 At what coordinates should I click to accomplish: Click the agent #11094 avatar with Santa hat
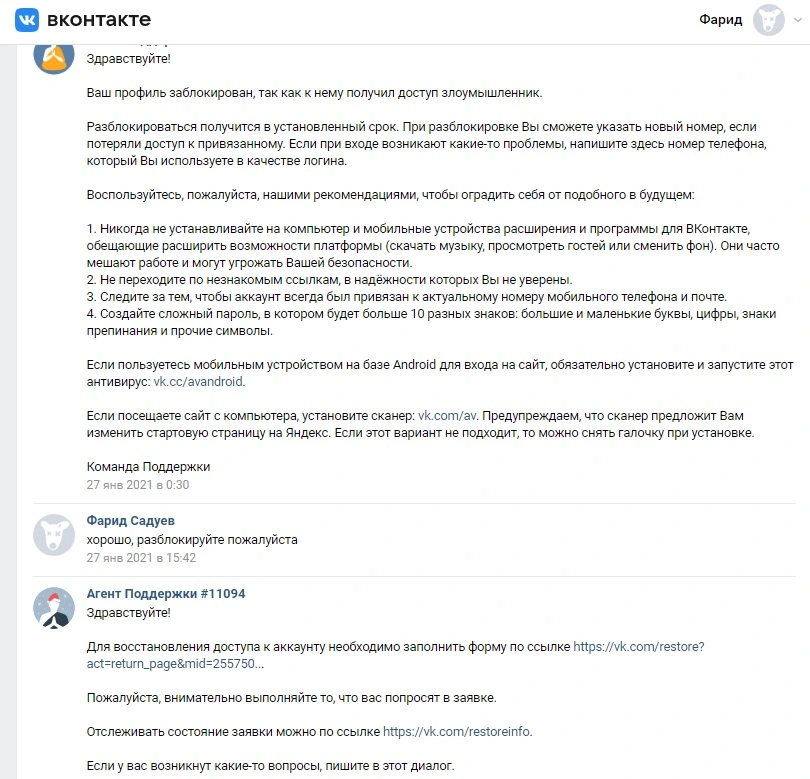coord(54,607)
